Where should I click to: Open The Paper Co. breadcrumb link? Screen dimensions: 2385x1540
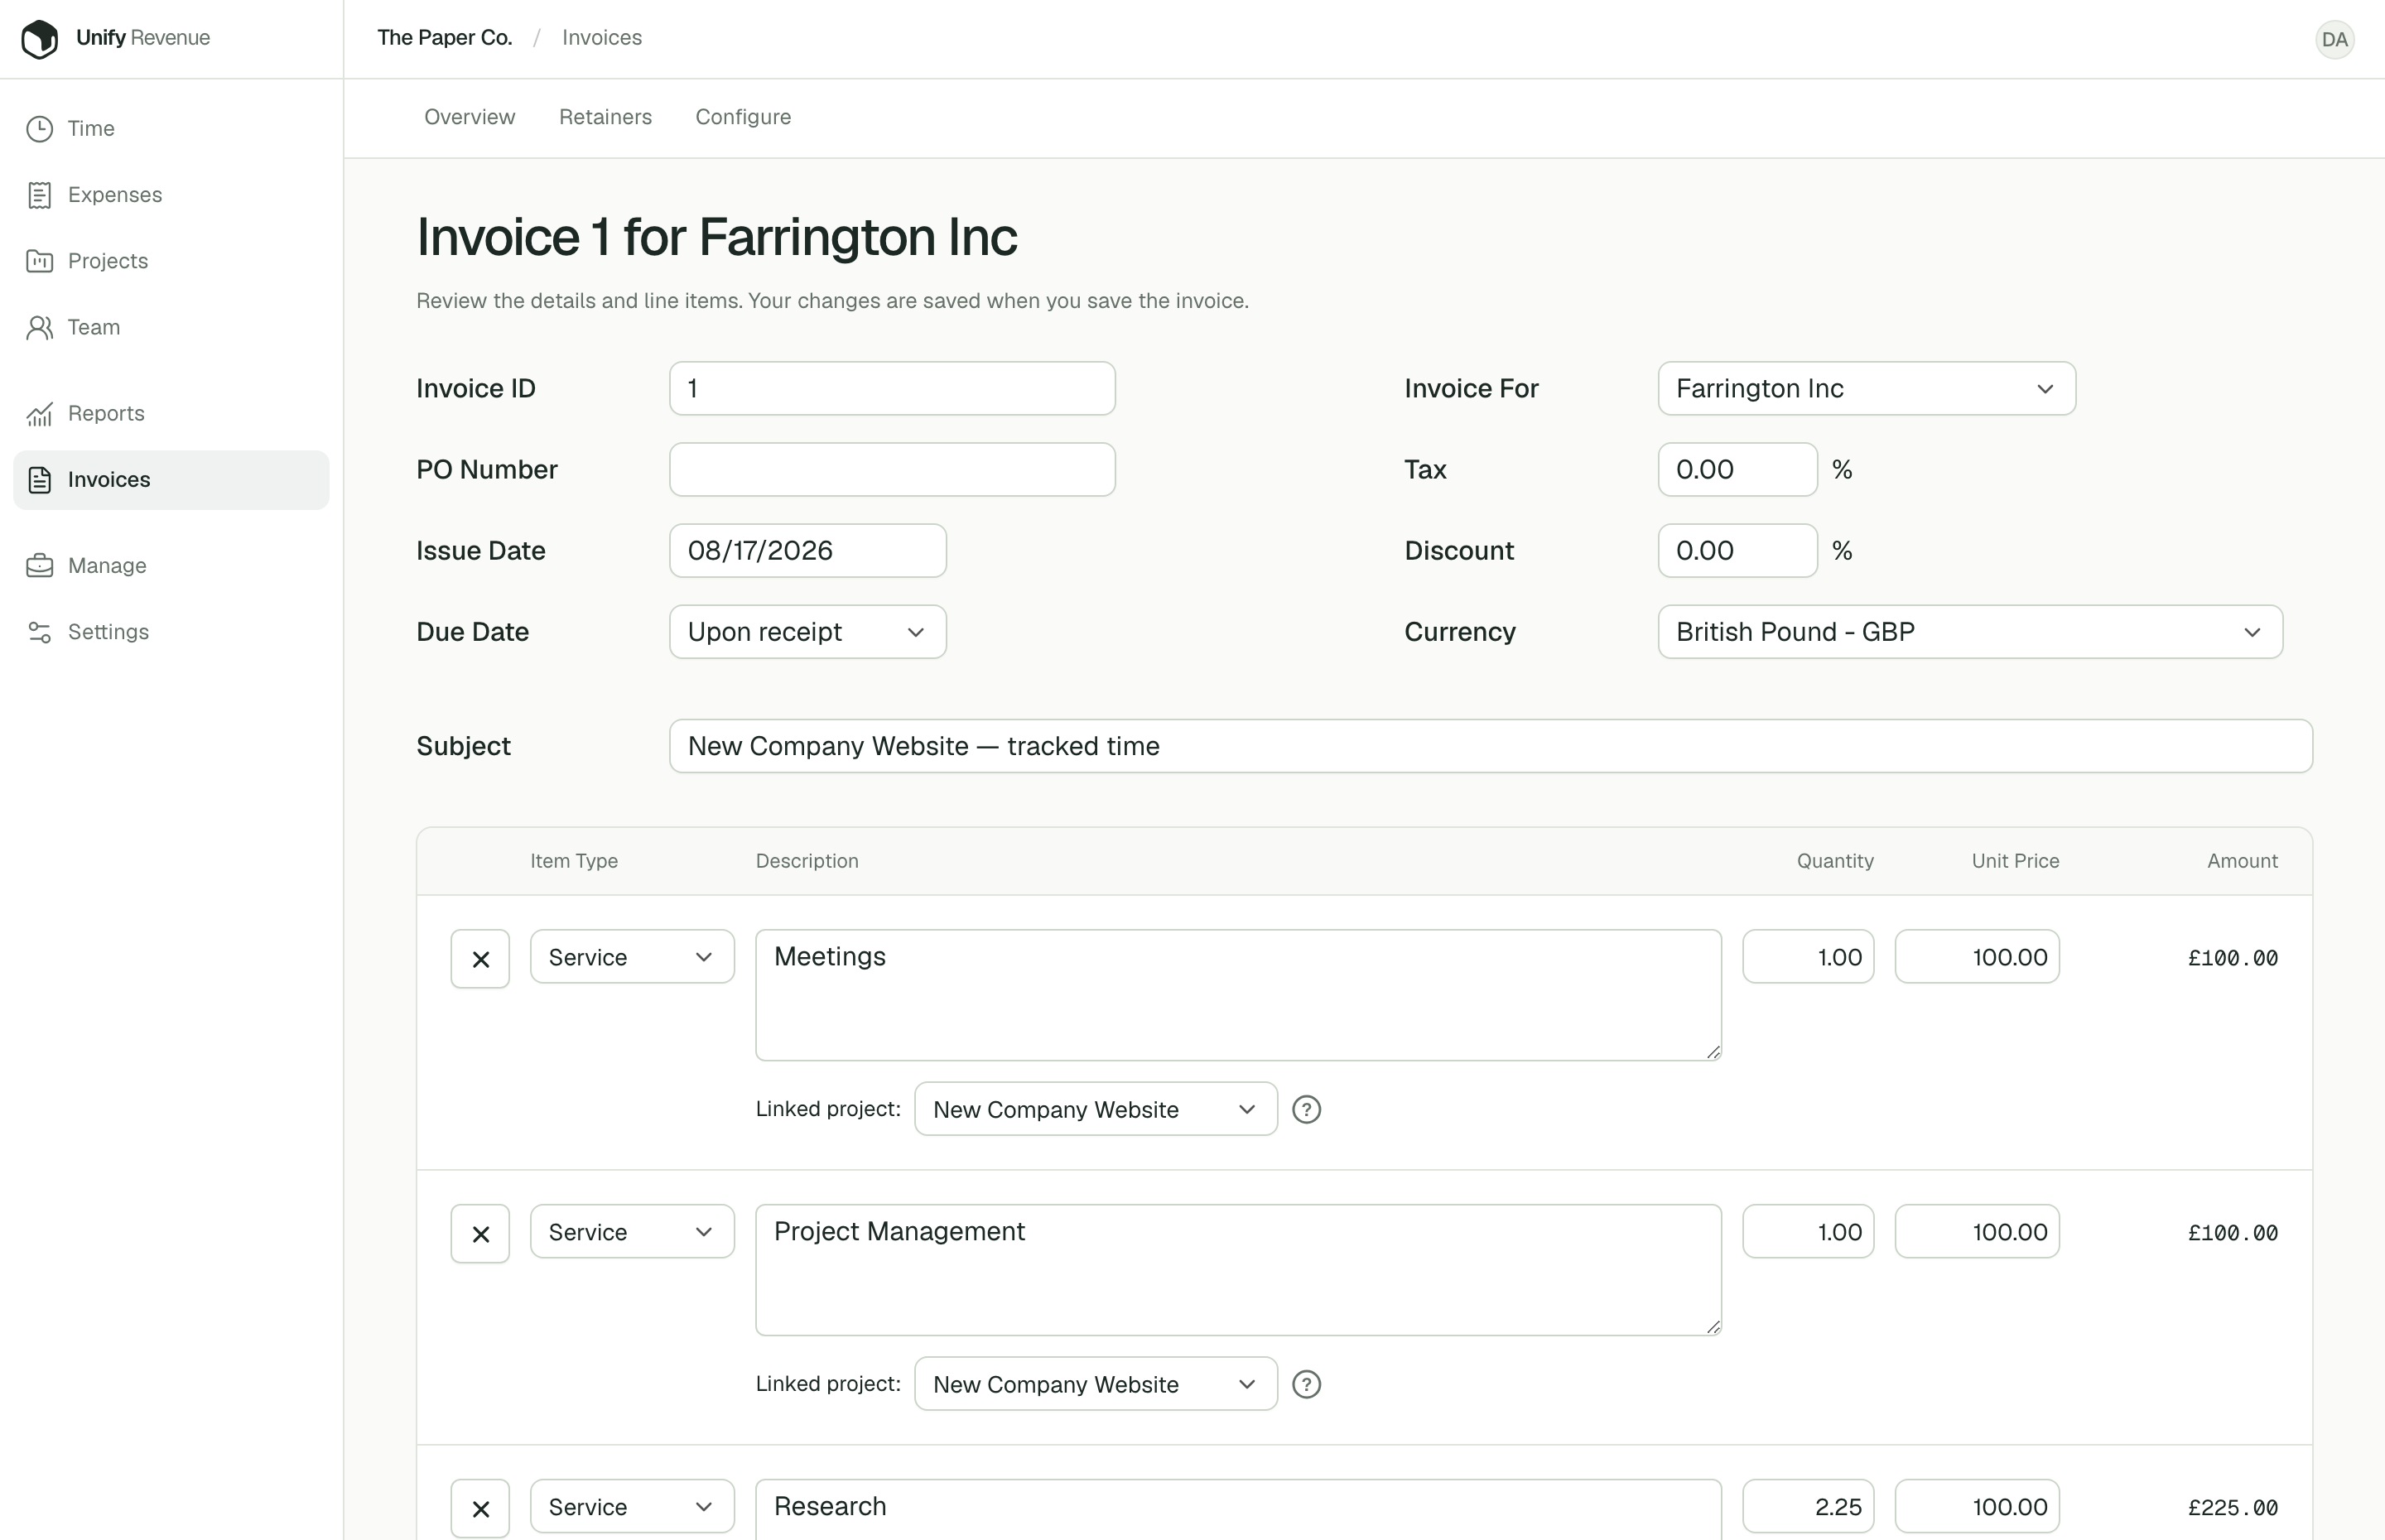tap(445, 38)
